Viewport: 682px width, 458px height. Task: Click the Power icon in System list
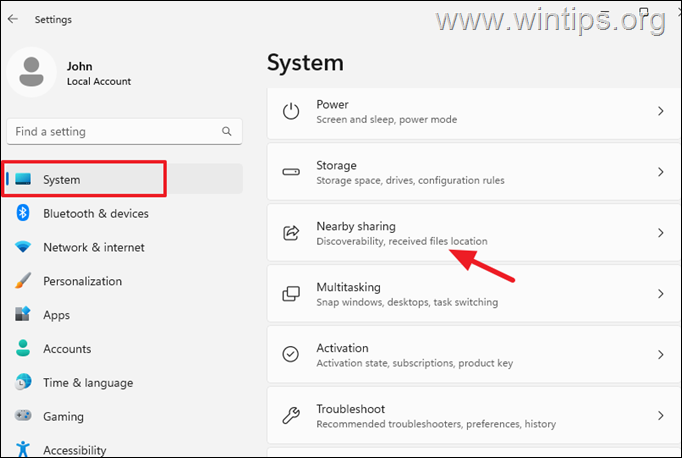point(291,111)
